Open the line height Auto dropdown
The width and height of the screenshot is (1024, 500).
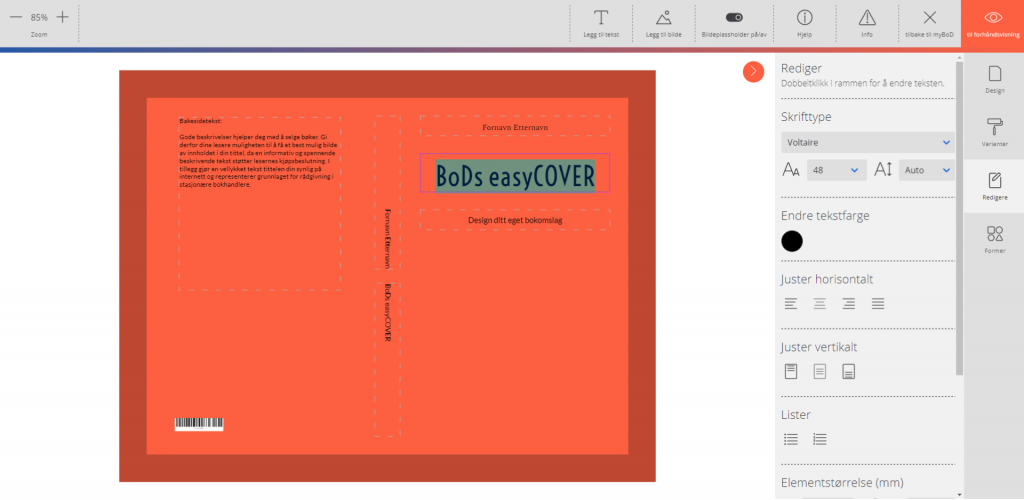[x=927, y=170]
